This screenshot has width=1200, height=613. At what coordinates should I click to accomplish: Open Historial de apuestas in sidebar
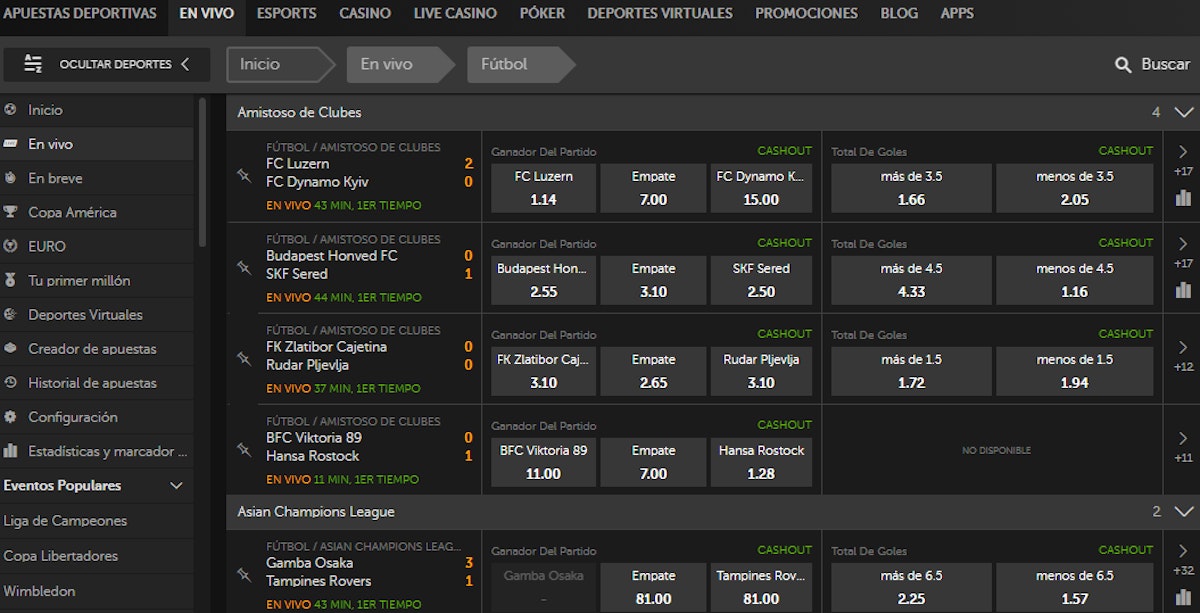pos(92,383)
